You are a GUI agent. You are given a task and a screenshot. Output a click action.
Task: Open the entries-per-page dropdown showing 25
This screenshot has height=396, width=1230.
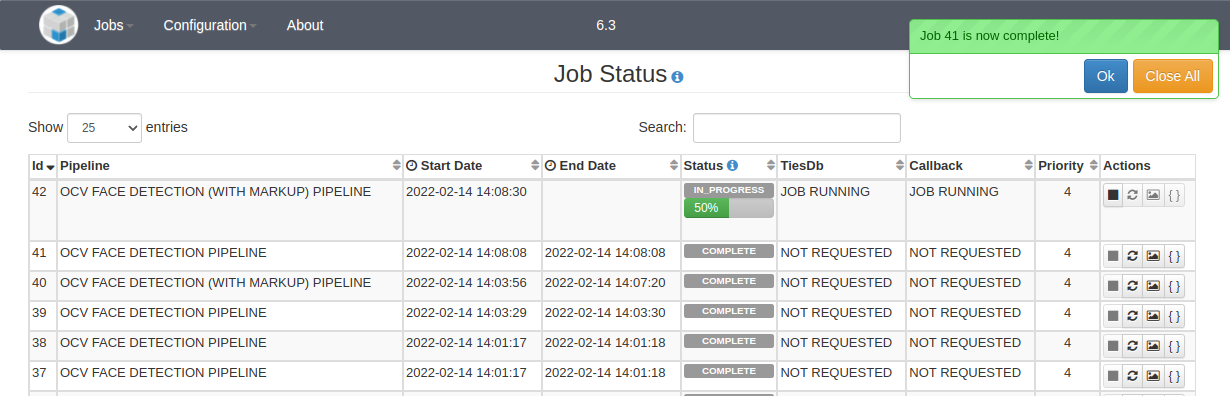pyautogui.click(x=105, y=128)
